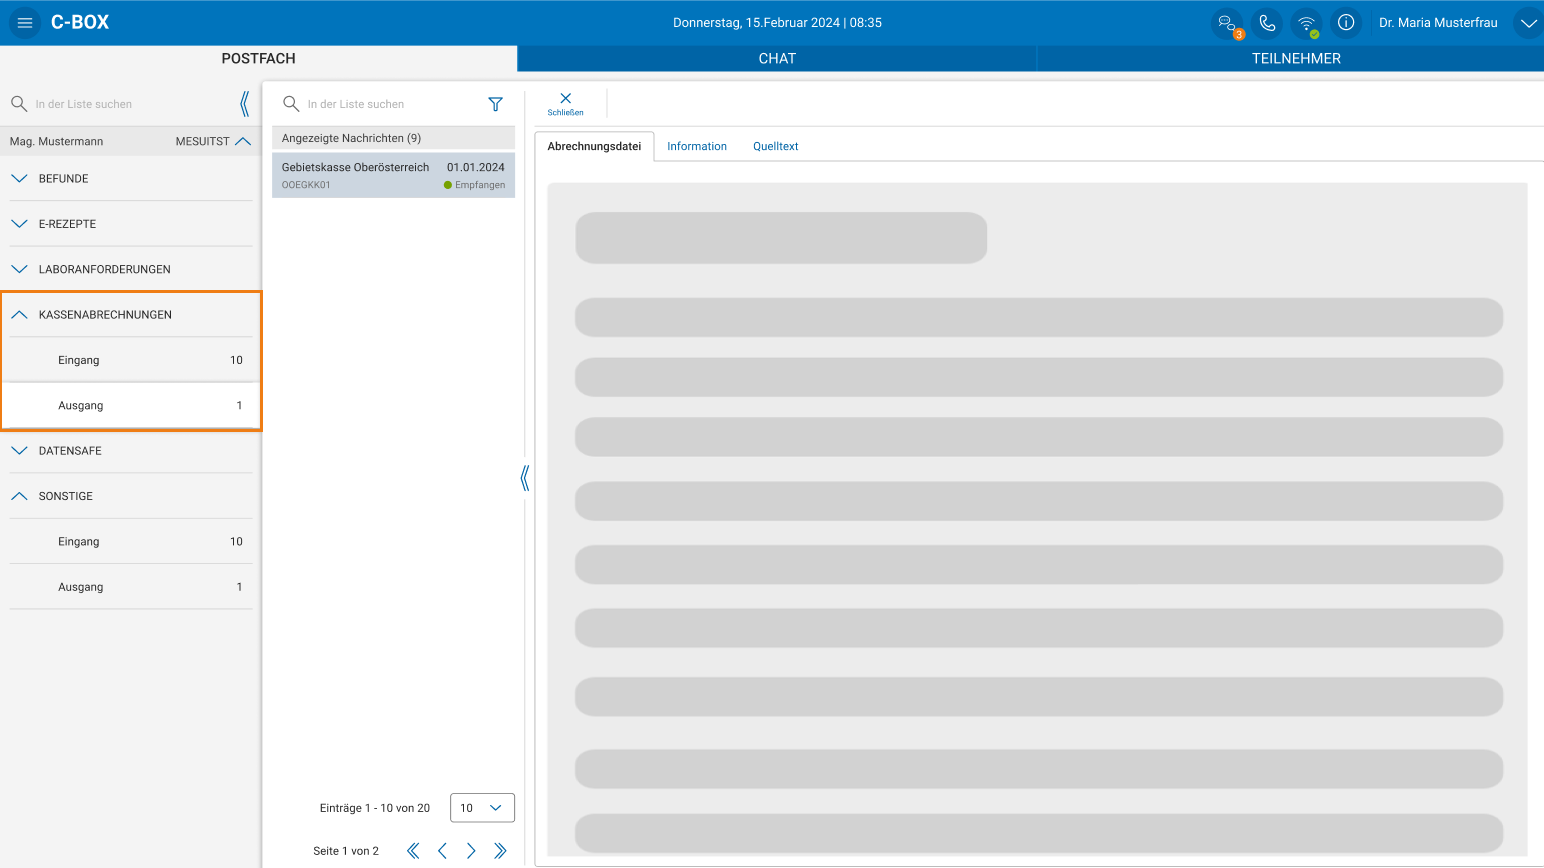
Task: Select the Abrechnungsdatei tab
Action: click(594, 146)
